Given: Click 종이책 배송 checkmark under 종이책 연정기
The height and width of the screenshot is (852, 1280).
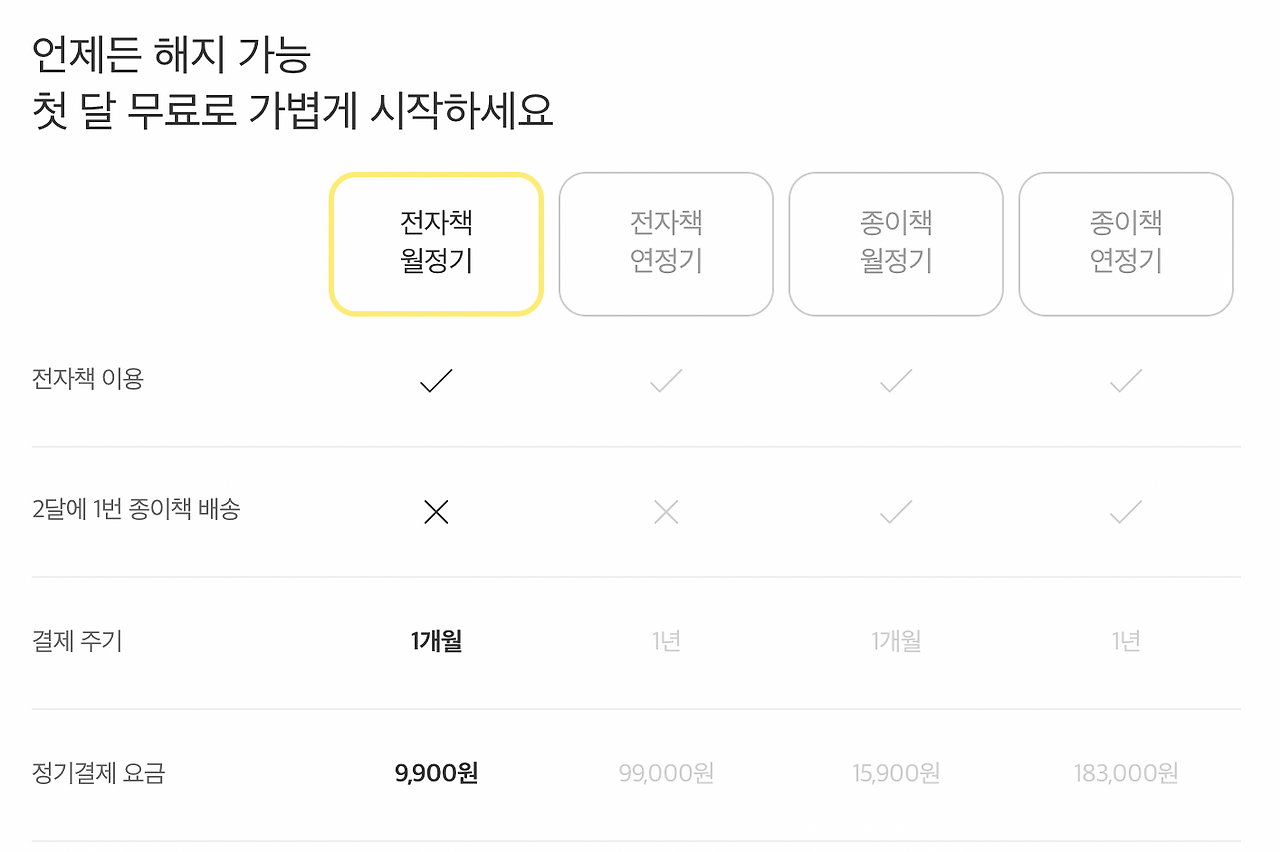Looking at the screenshot, I should [x=1126, y=512].
